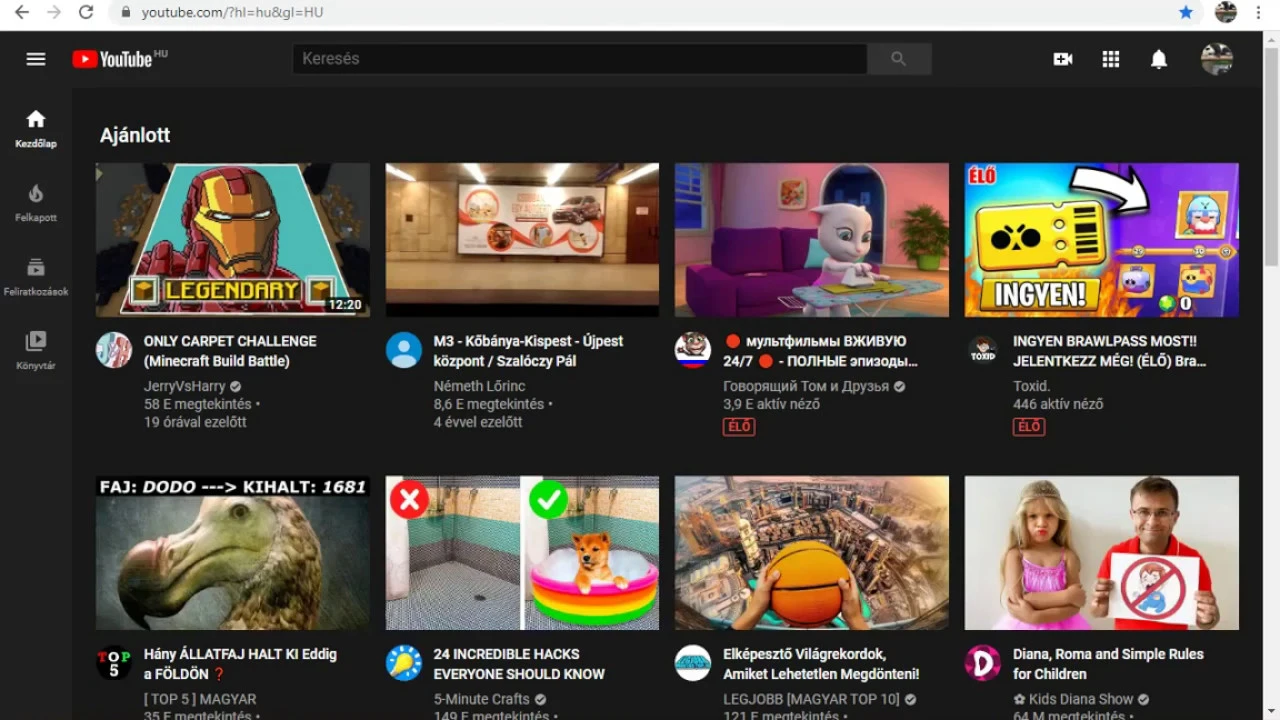Click ÉLŐ badge under Говорящий Том video
The image size is (1280, 720).
click(x=739, y=427)
